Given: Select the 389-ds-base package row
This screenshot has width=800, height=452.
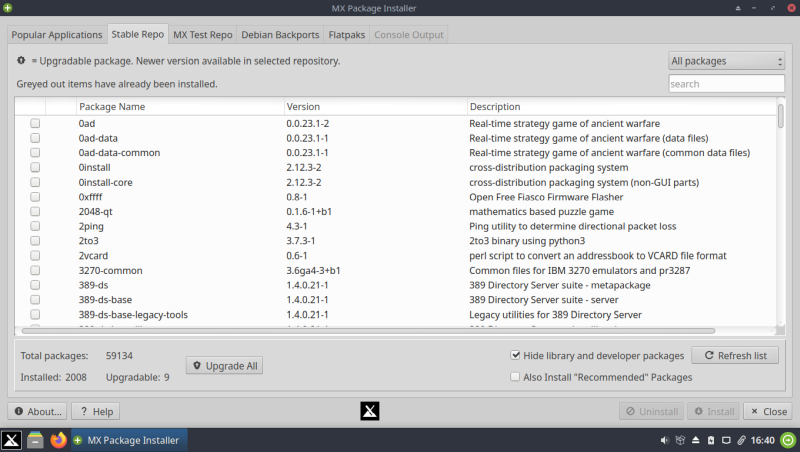Looking at the screenshot, I should point(395,300).
